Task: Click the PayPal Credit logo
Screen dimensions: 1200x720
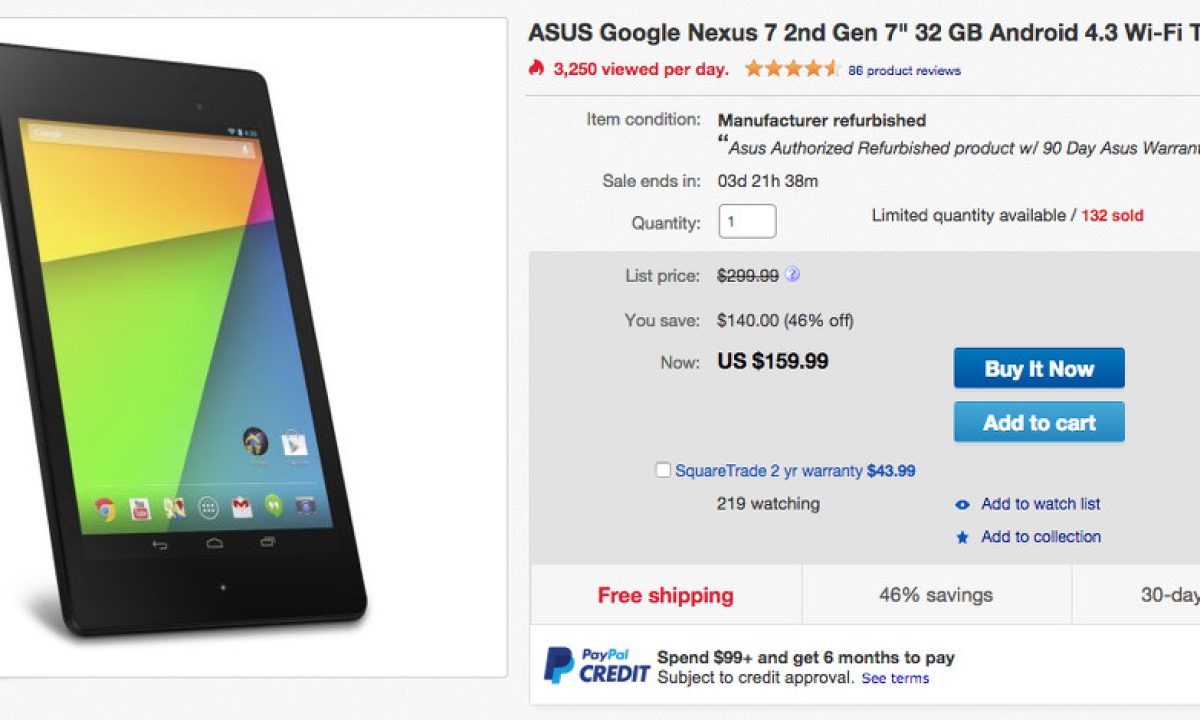Action: click(x=596, y=666)
